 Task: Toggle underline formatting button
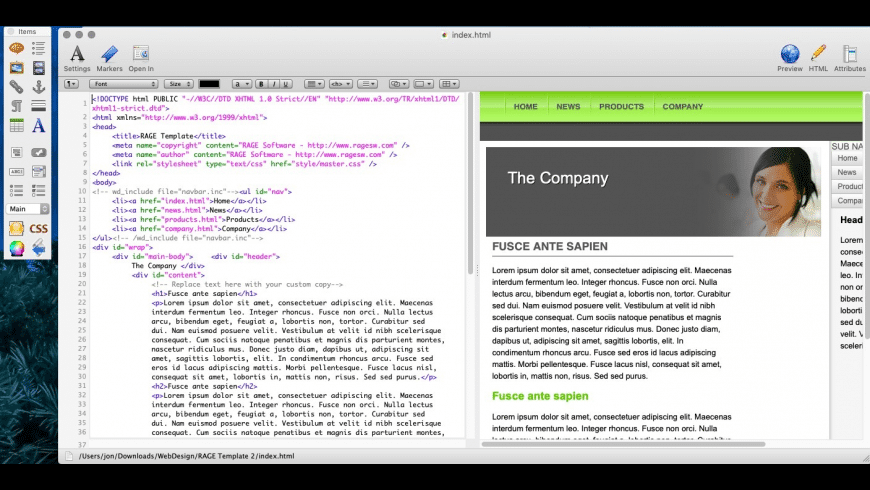(286, 84)
